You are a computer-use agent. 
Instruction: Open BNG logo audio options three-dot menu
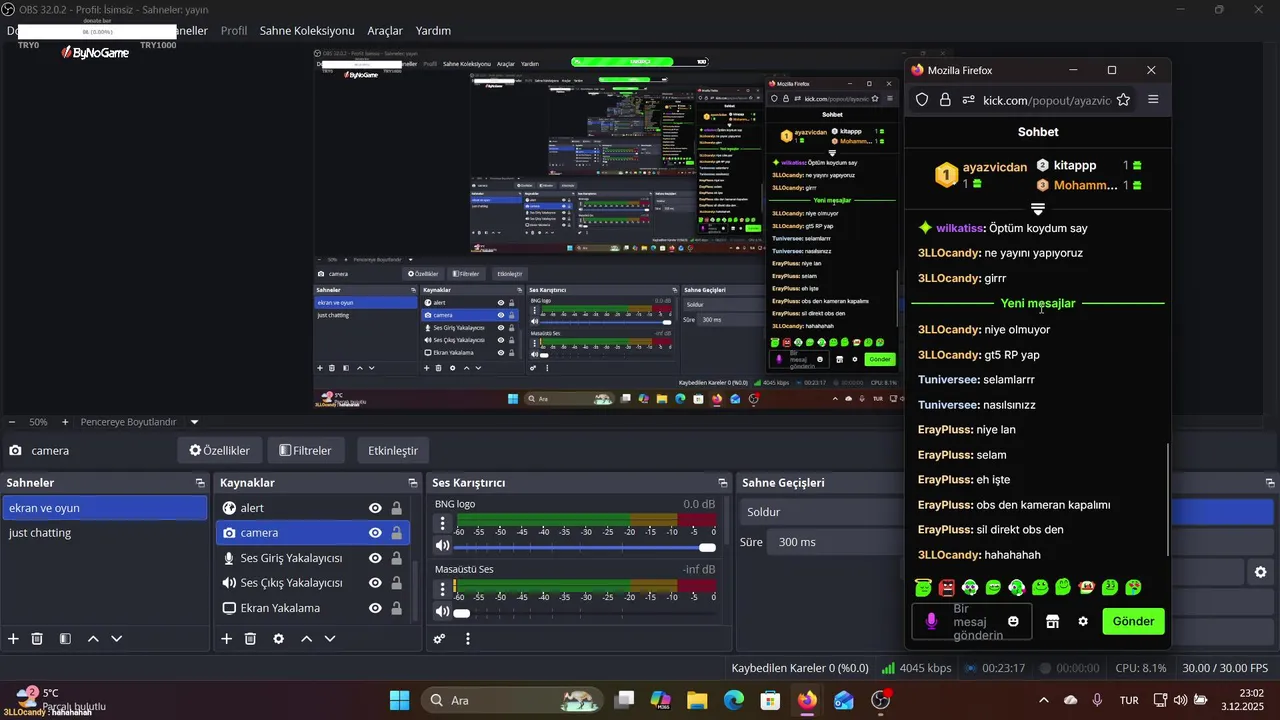(x=443, y=523)
